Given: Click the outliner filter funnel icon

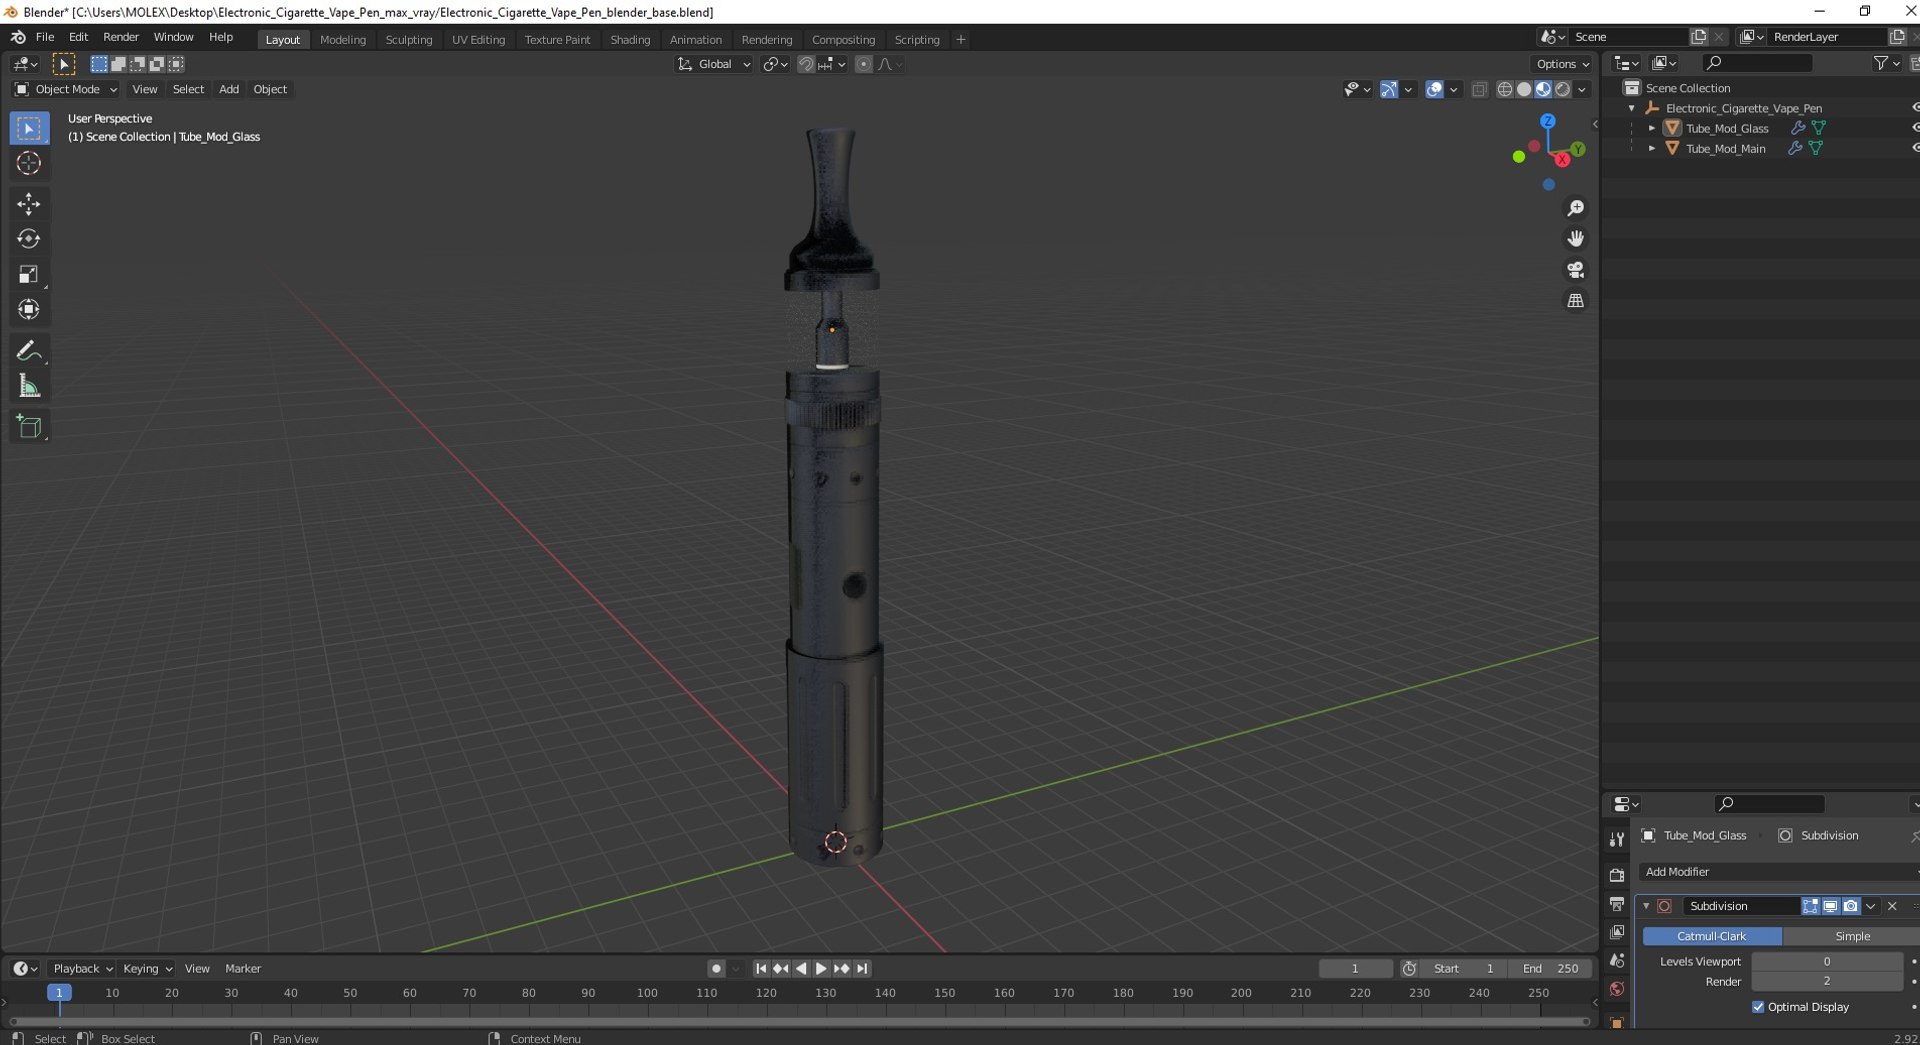Looking at the screenshot, I should pos(1881,63).
